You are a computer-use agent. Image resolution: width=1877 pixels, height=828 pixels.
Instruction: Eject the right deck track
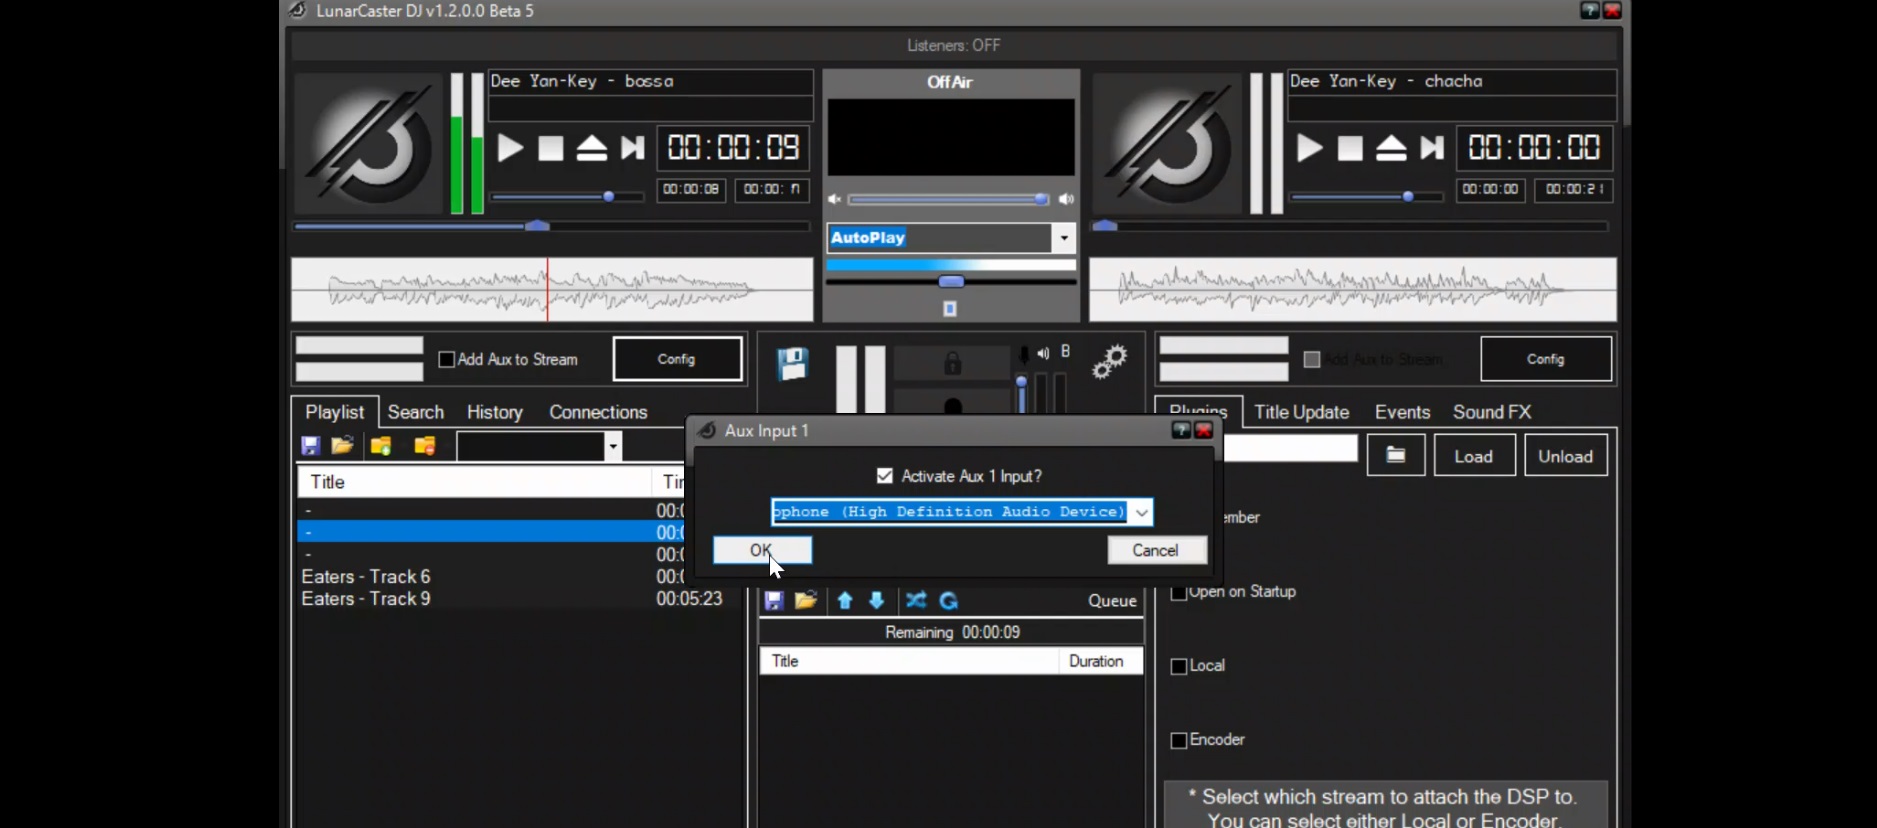pos(1391,148)
